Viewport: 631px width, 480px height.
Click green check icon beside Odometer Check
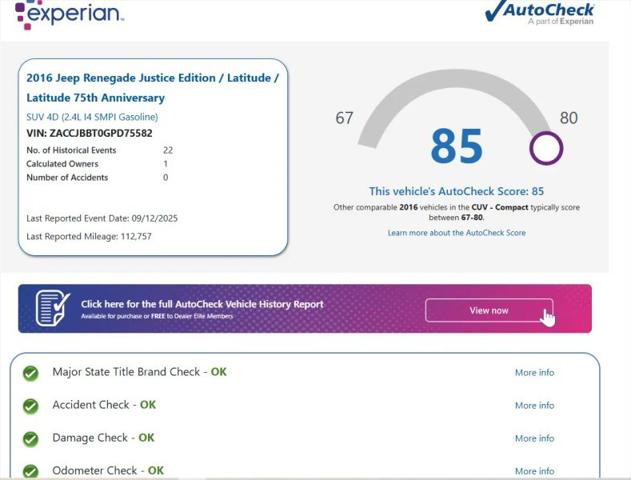[x=31, y=472]
